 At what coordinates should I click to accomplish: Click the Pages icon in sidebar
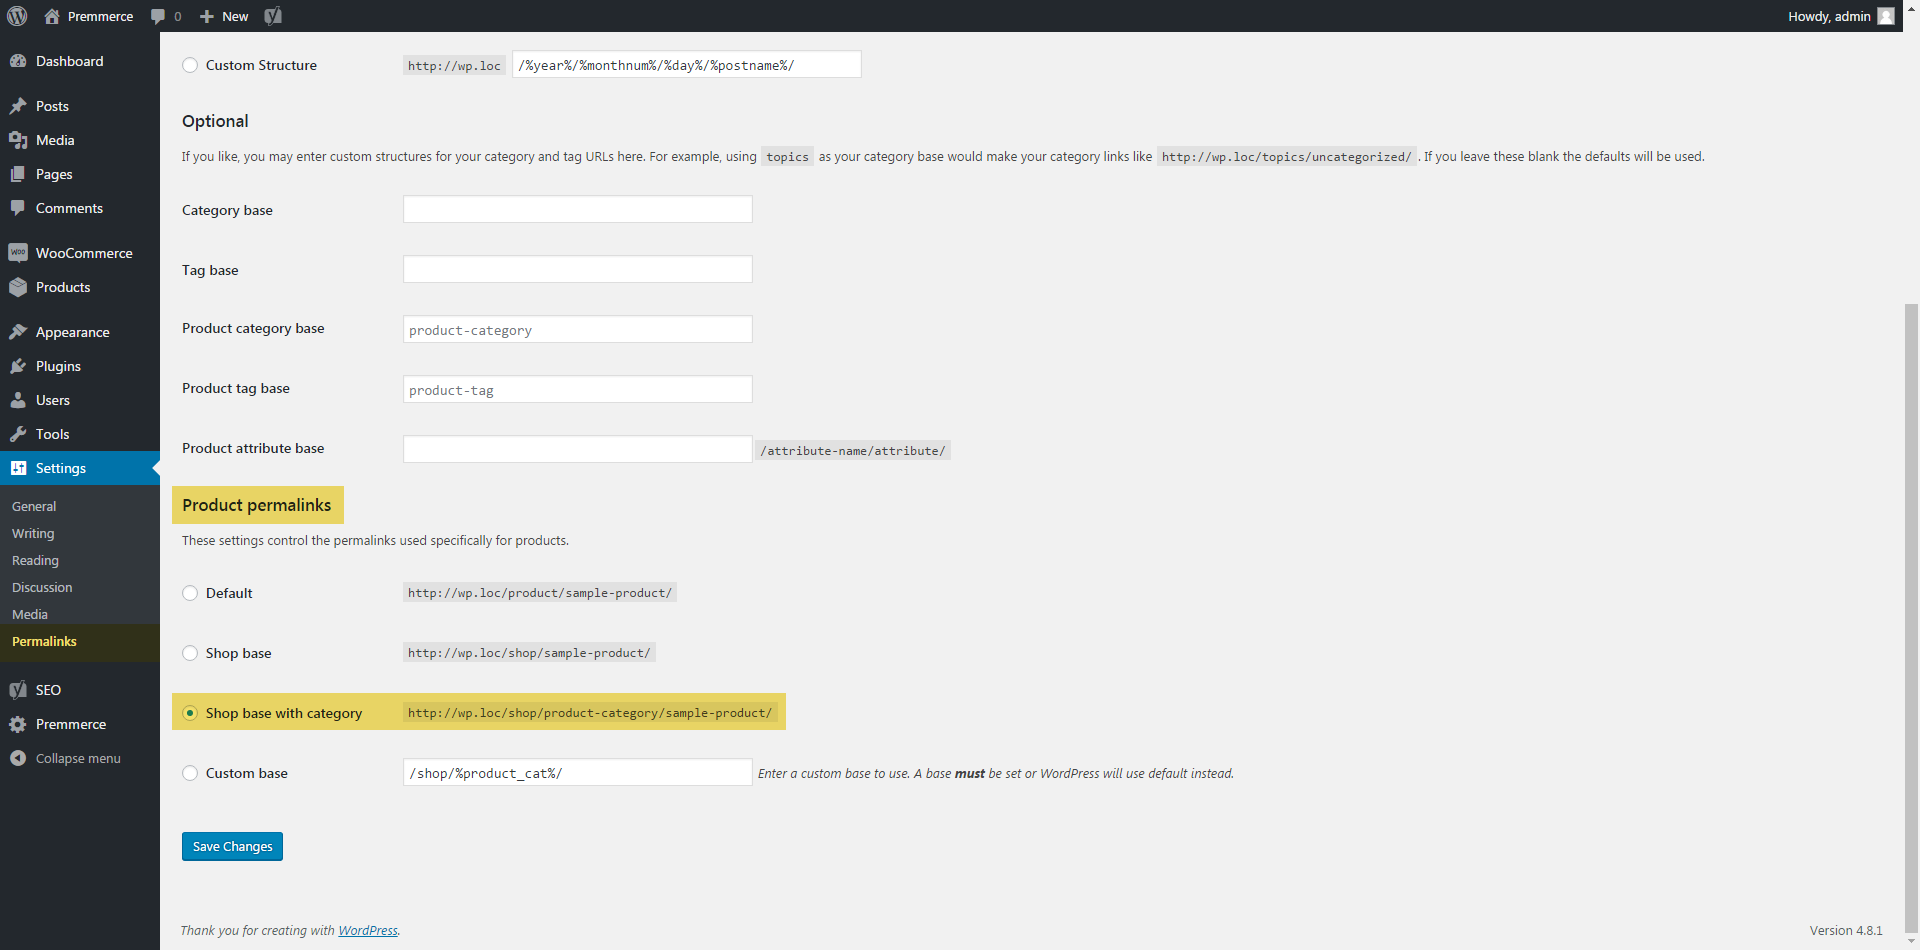pyautogui.click(x=18, y=174)
